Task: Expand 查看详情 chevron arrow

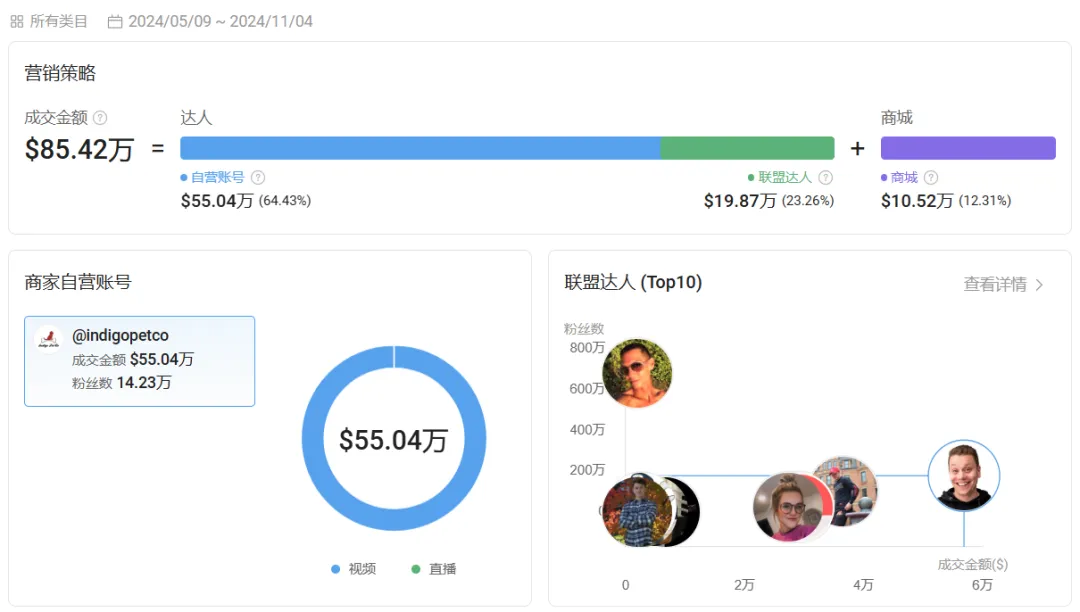Action: (1040, 285)
